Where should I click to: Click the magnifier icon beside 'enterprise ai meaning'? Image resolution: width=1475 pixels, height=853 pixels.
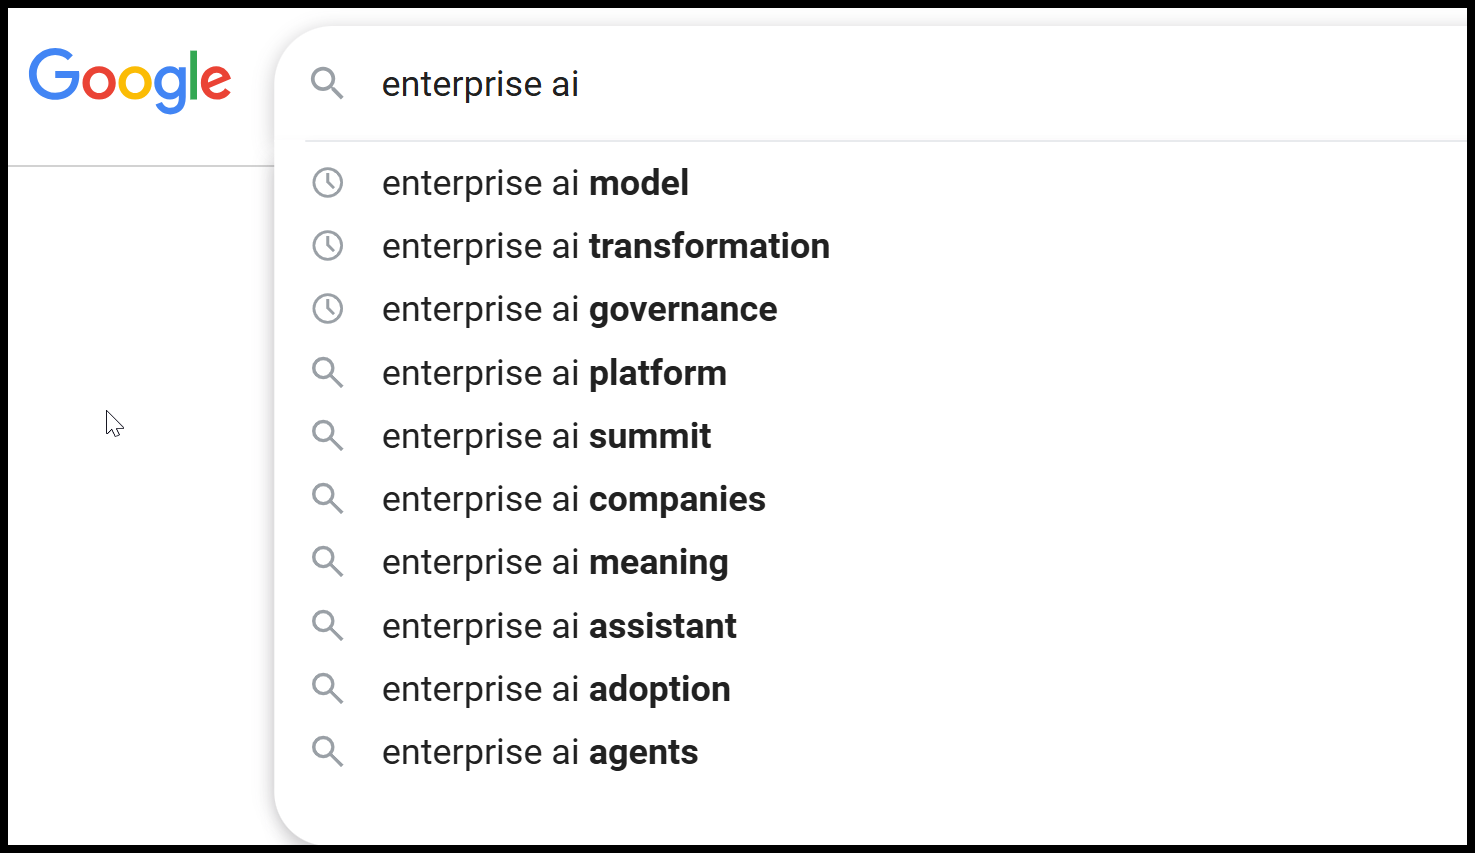[327, 562]
